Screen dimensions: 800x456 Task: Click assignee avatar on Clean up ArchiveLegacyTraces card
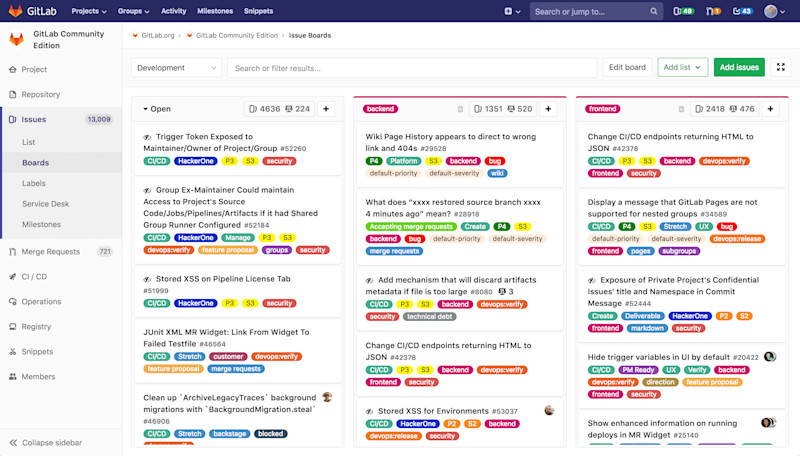[x=327, y=397]
